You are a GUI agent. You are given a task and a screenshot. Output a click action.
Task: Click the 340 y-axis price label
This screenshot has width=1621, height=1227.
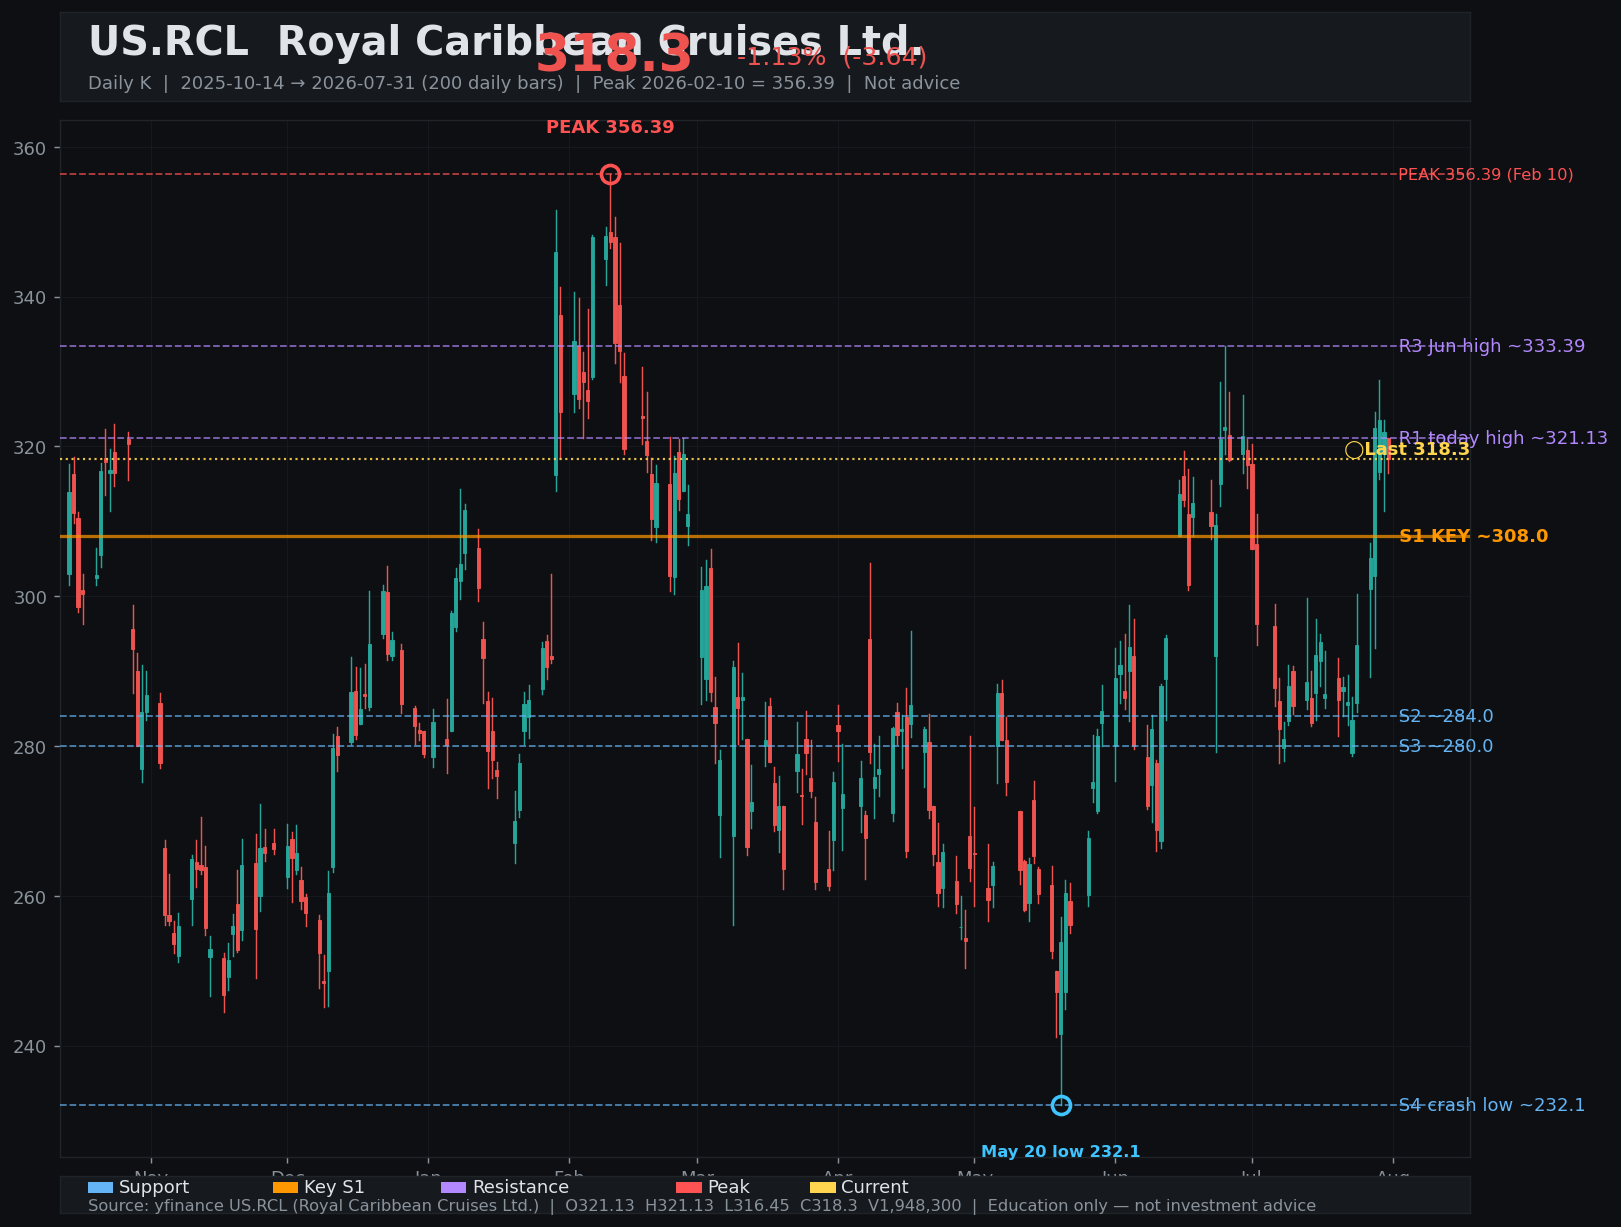tap(31, 298)
